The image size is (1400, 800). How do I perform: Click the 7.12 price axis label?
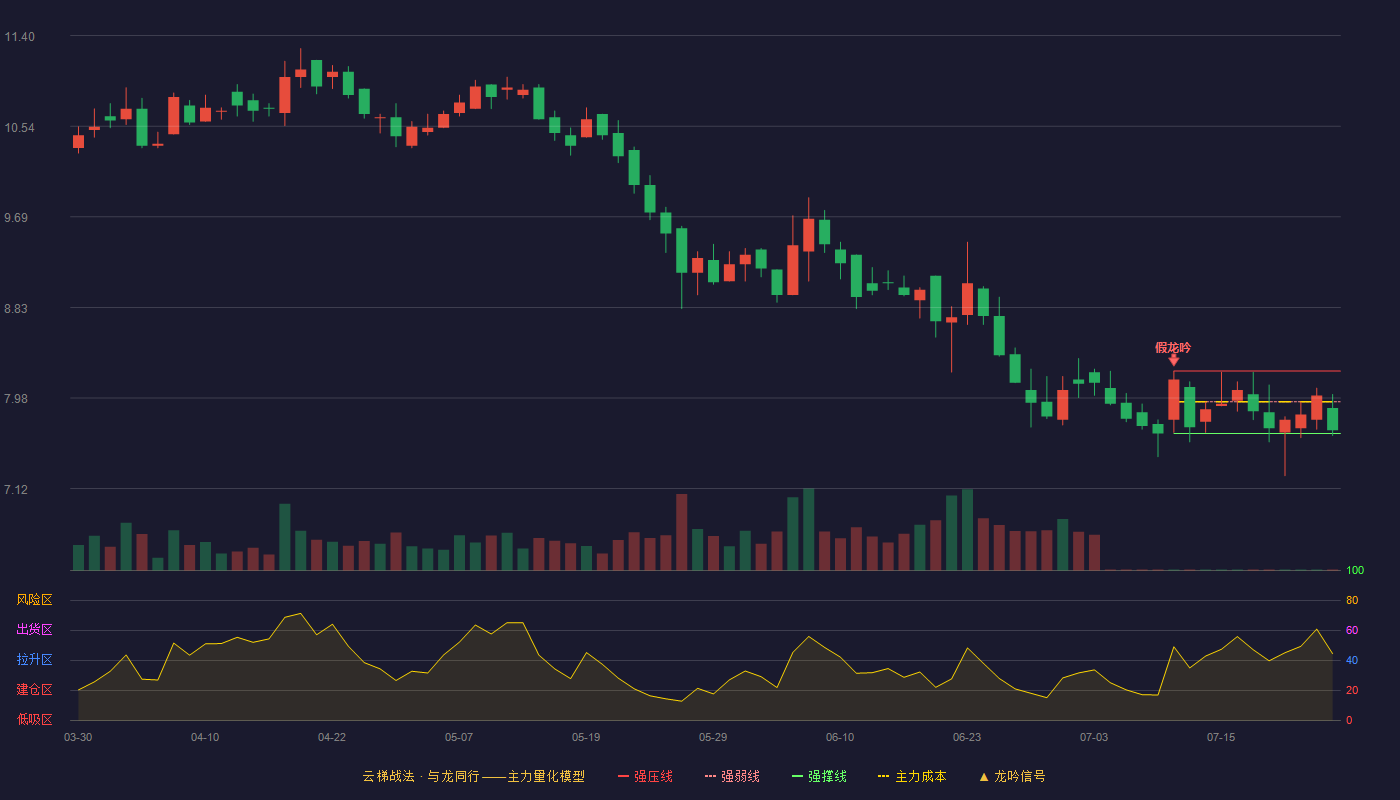coord(16,490)
